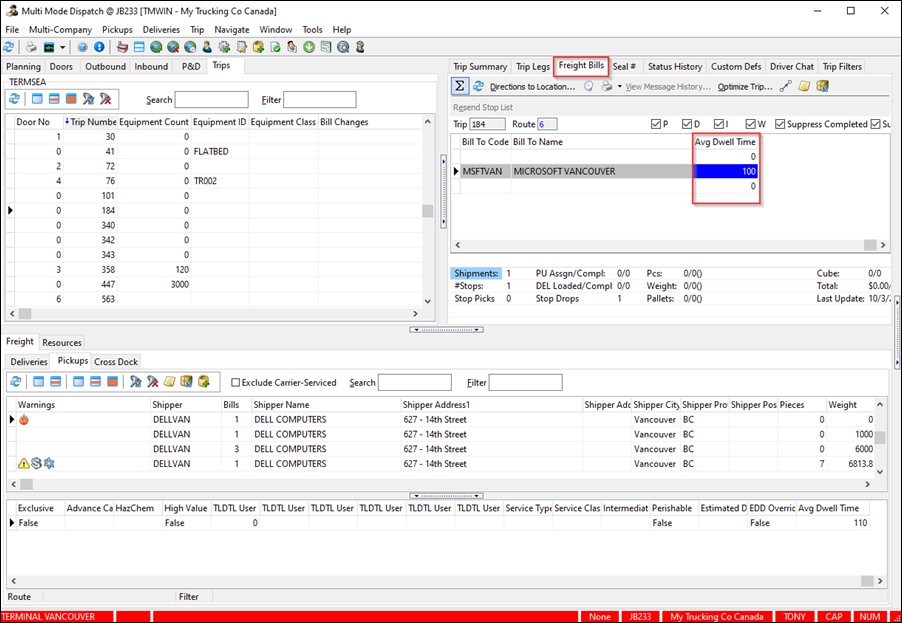Click the clock icon beside Directions to Location
Screen dimensions: 902x623
pyautogui.click(x=589, y=86)
